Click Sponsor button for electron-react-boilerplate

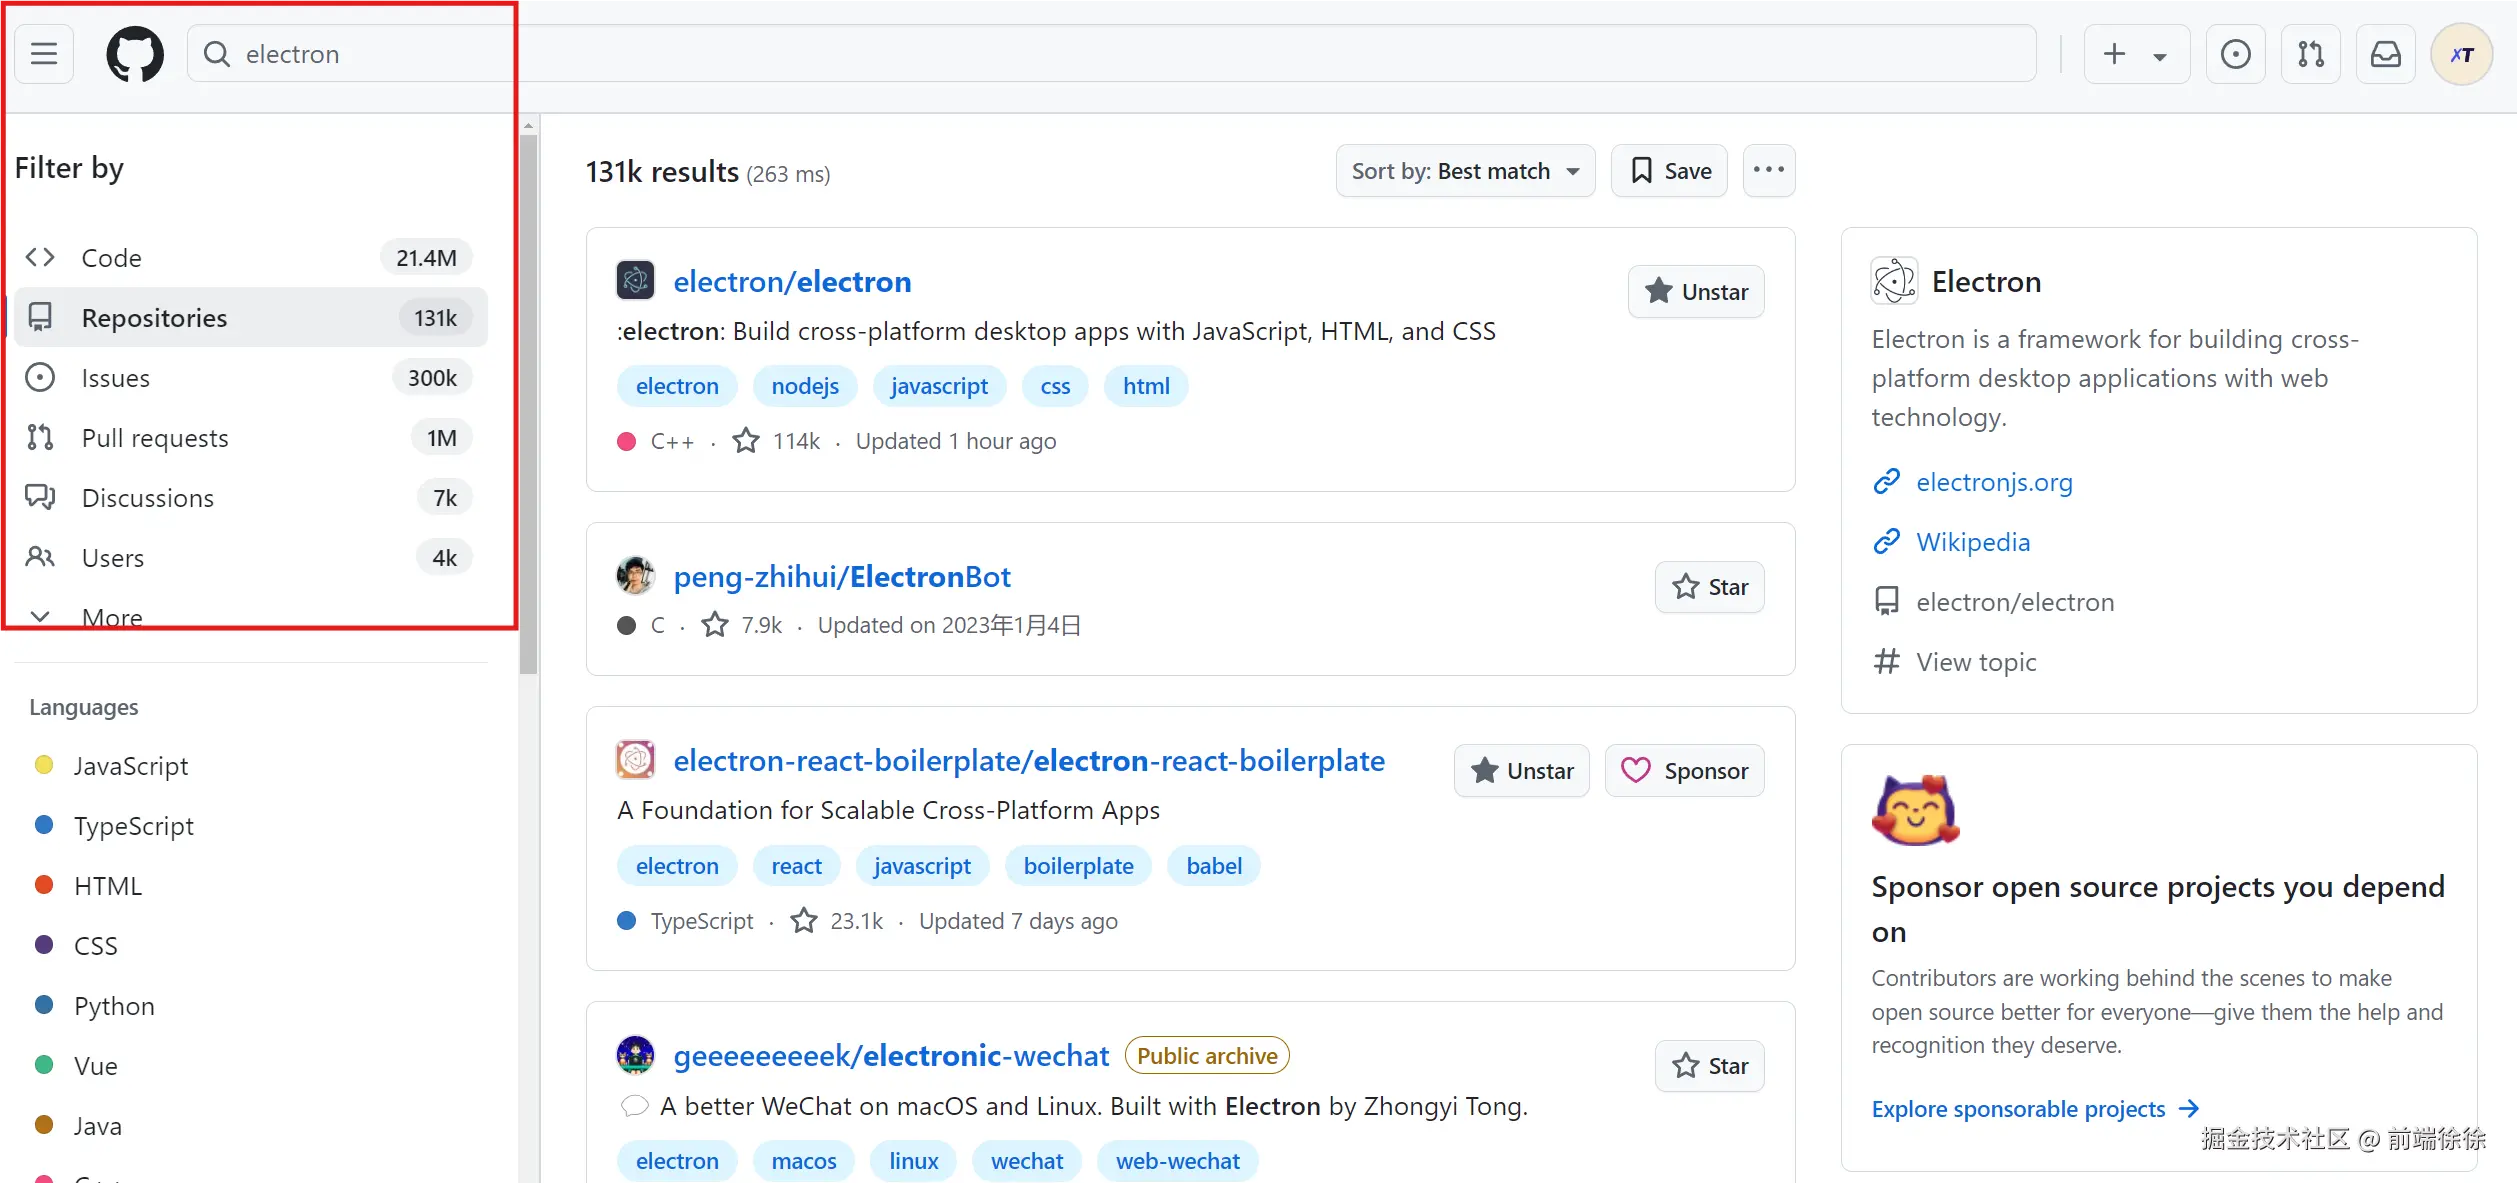coord(1685,771)
